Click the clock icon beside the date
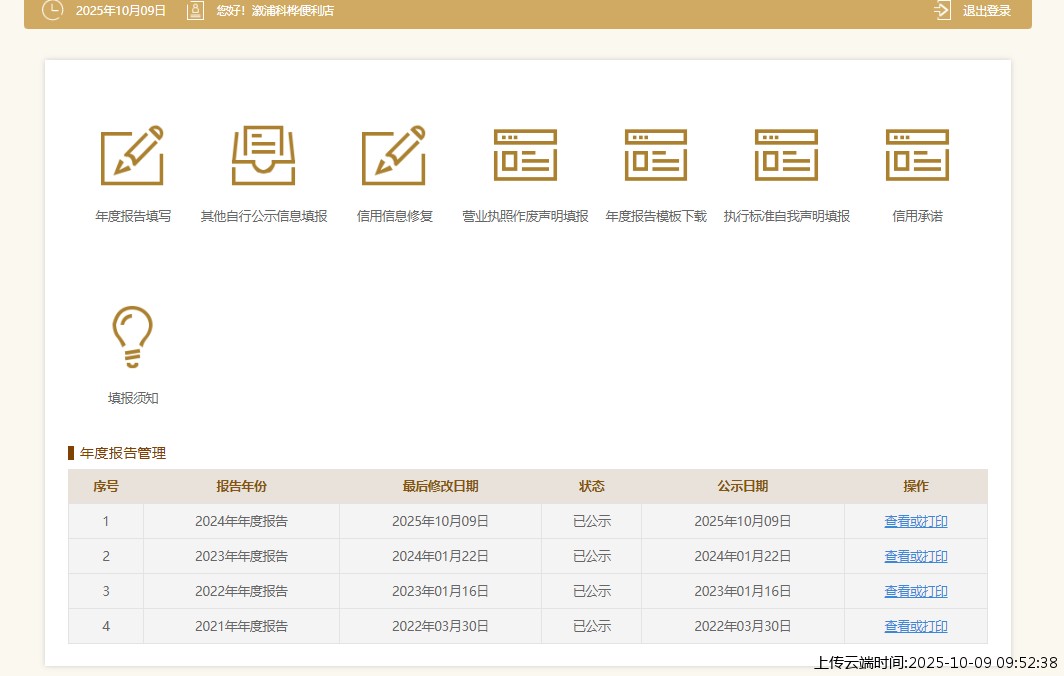This screenshot has width=1064, height=676. pos(52,11)
